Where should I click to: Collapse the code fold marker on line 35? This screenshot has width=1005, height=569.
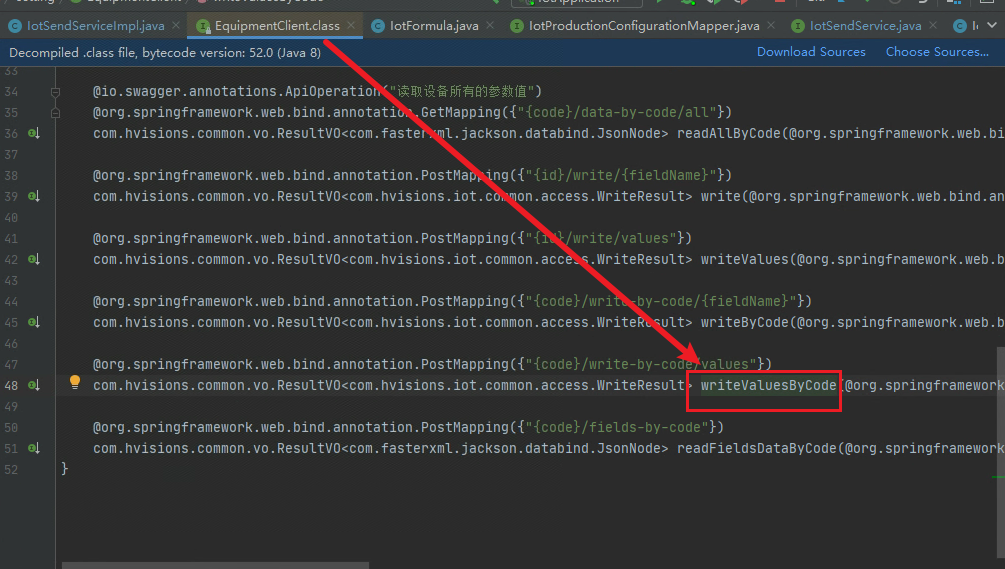(56, 113)
